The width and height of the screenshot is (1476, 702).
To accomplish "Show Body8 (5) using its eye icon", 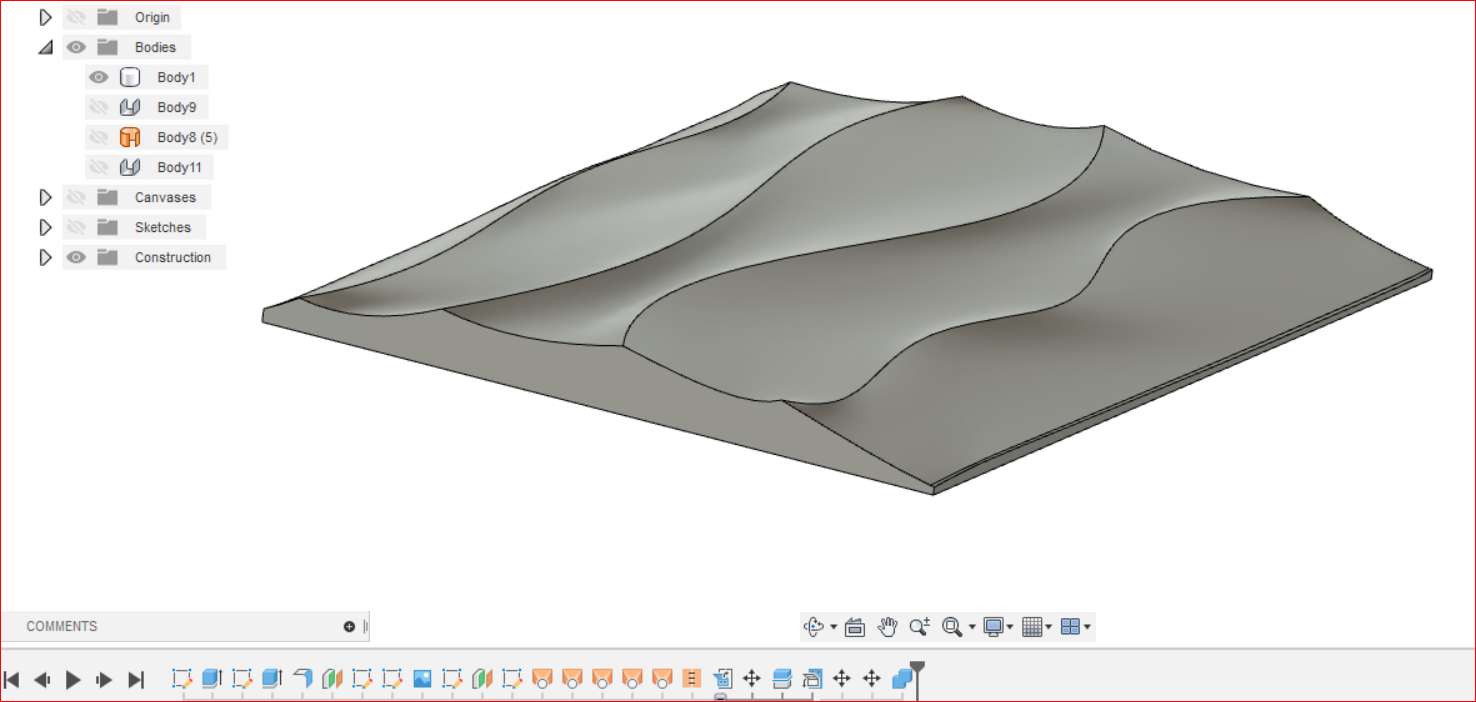I will click(98, 137).
